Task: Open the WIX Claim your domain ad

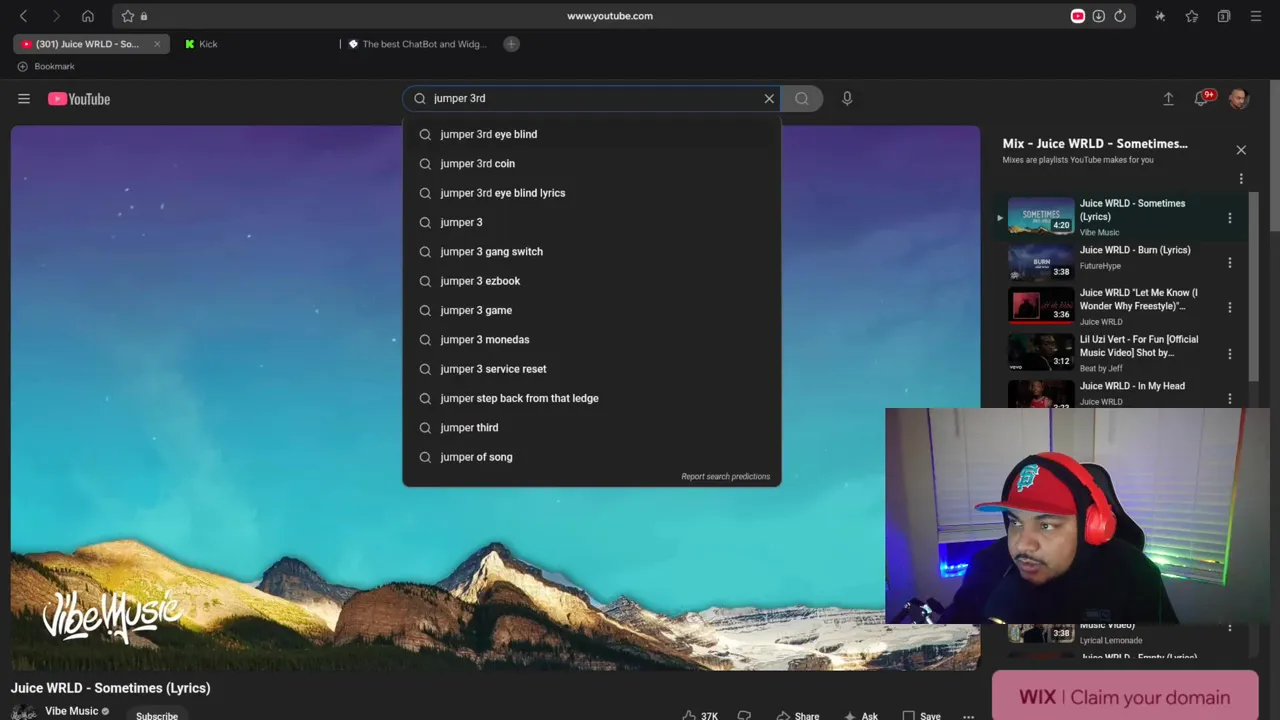Action: 1125,696
